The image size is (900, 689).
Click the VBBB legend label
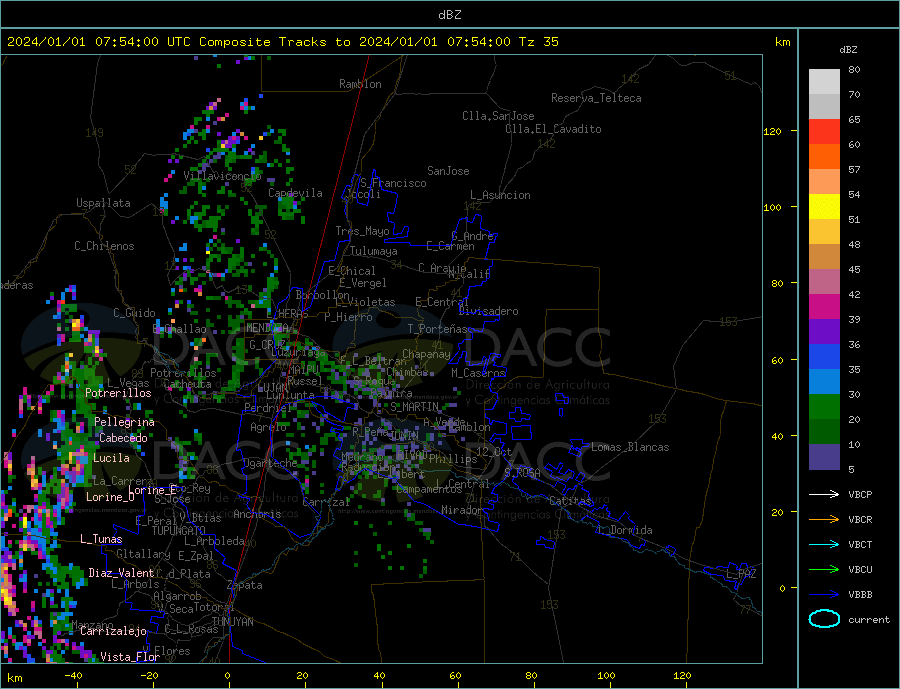[860, 594]
